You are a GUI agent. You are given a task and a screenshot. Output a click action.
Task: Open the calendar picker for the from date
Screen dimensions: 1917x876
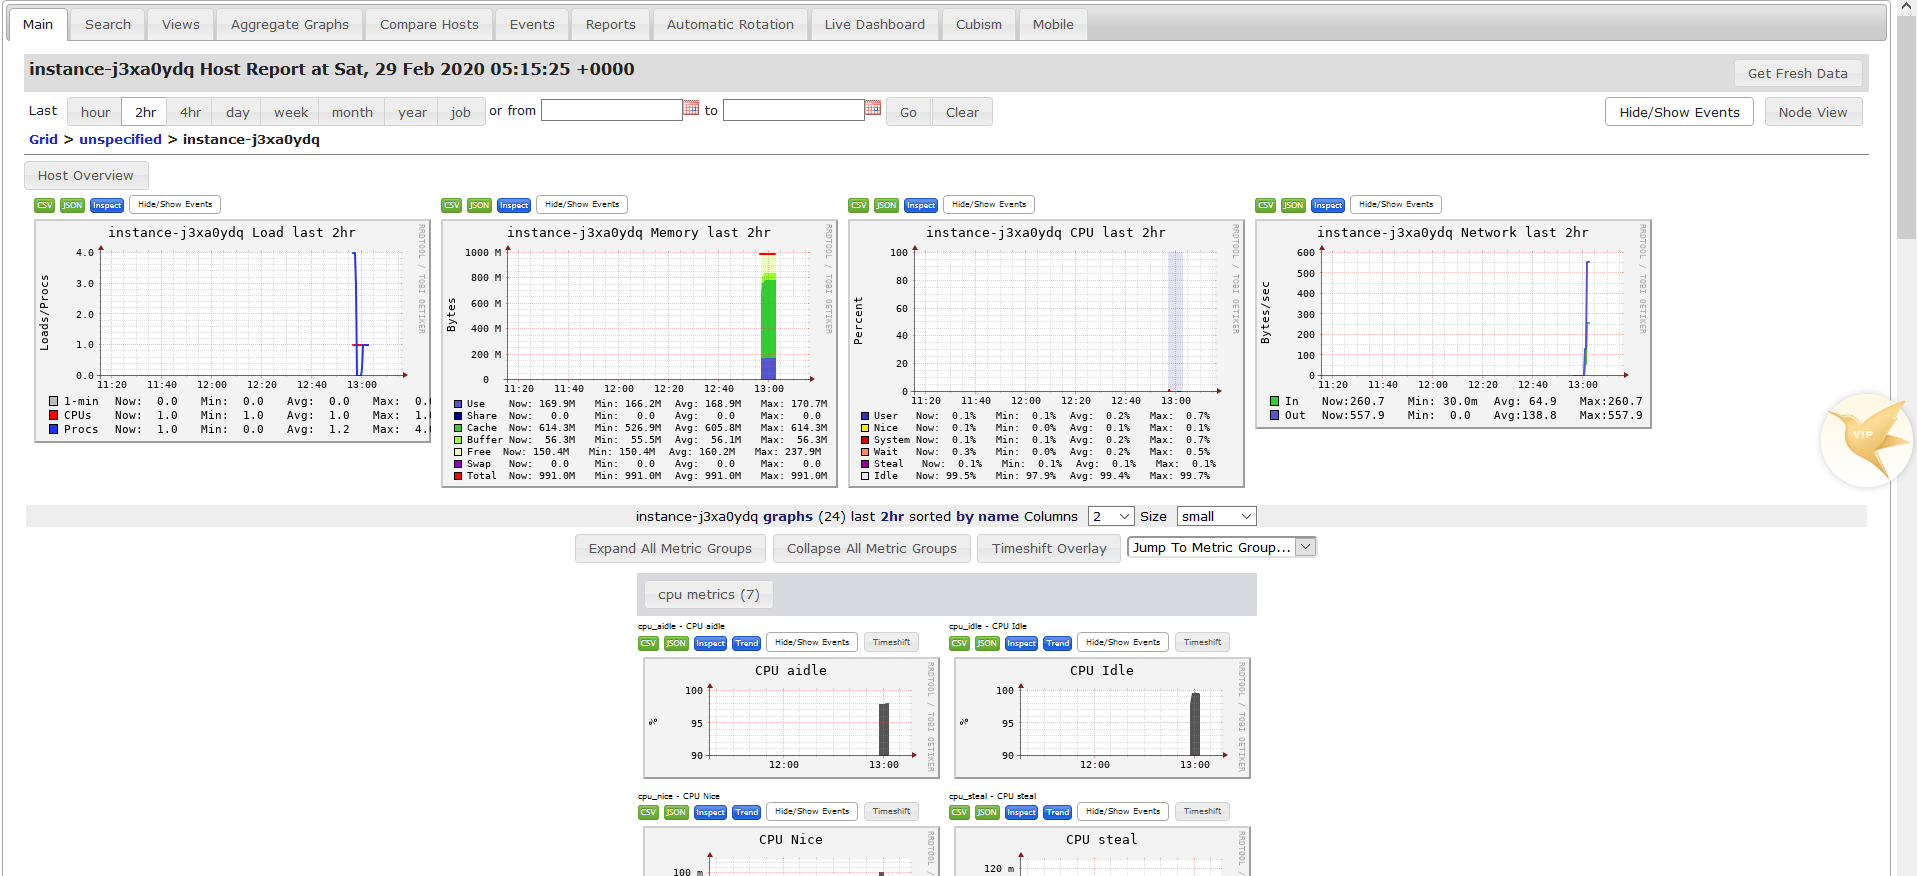click(691, 108)
